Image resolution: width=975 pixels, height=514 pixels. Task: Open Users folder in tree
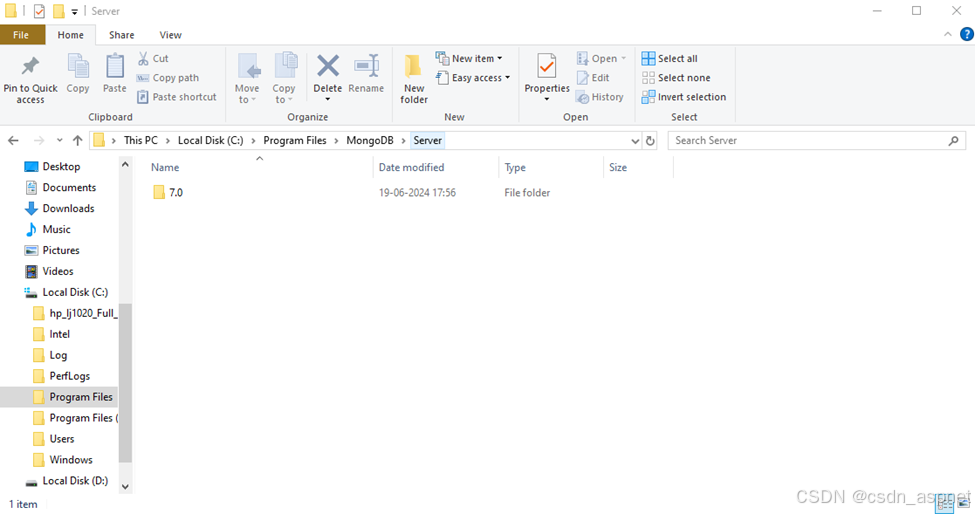[x=62, y=439]
